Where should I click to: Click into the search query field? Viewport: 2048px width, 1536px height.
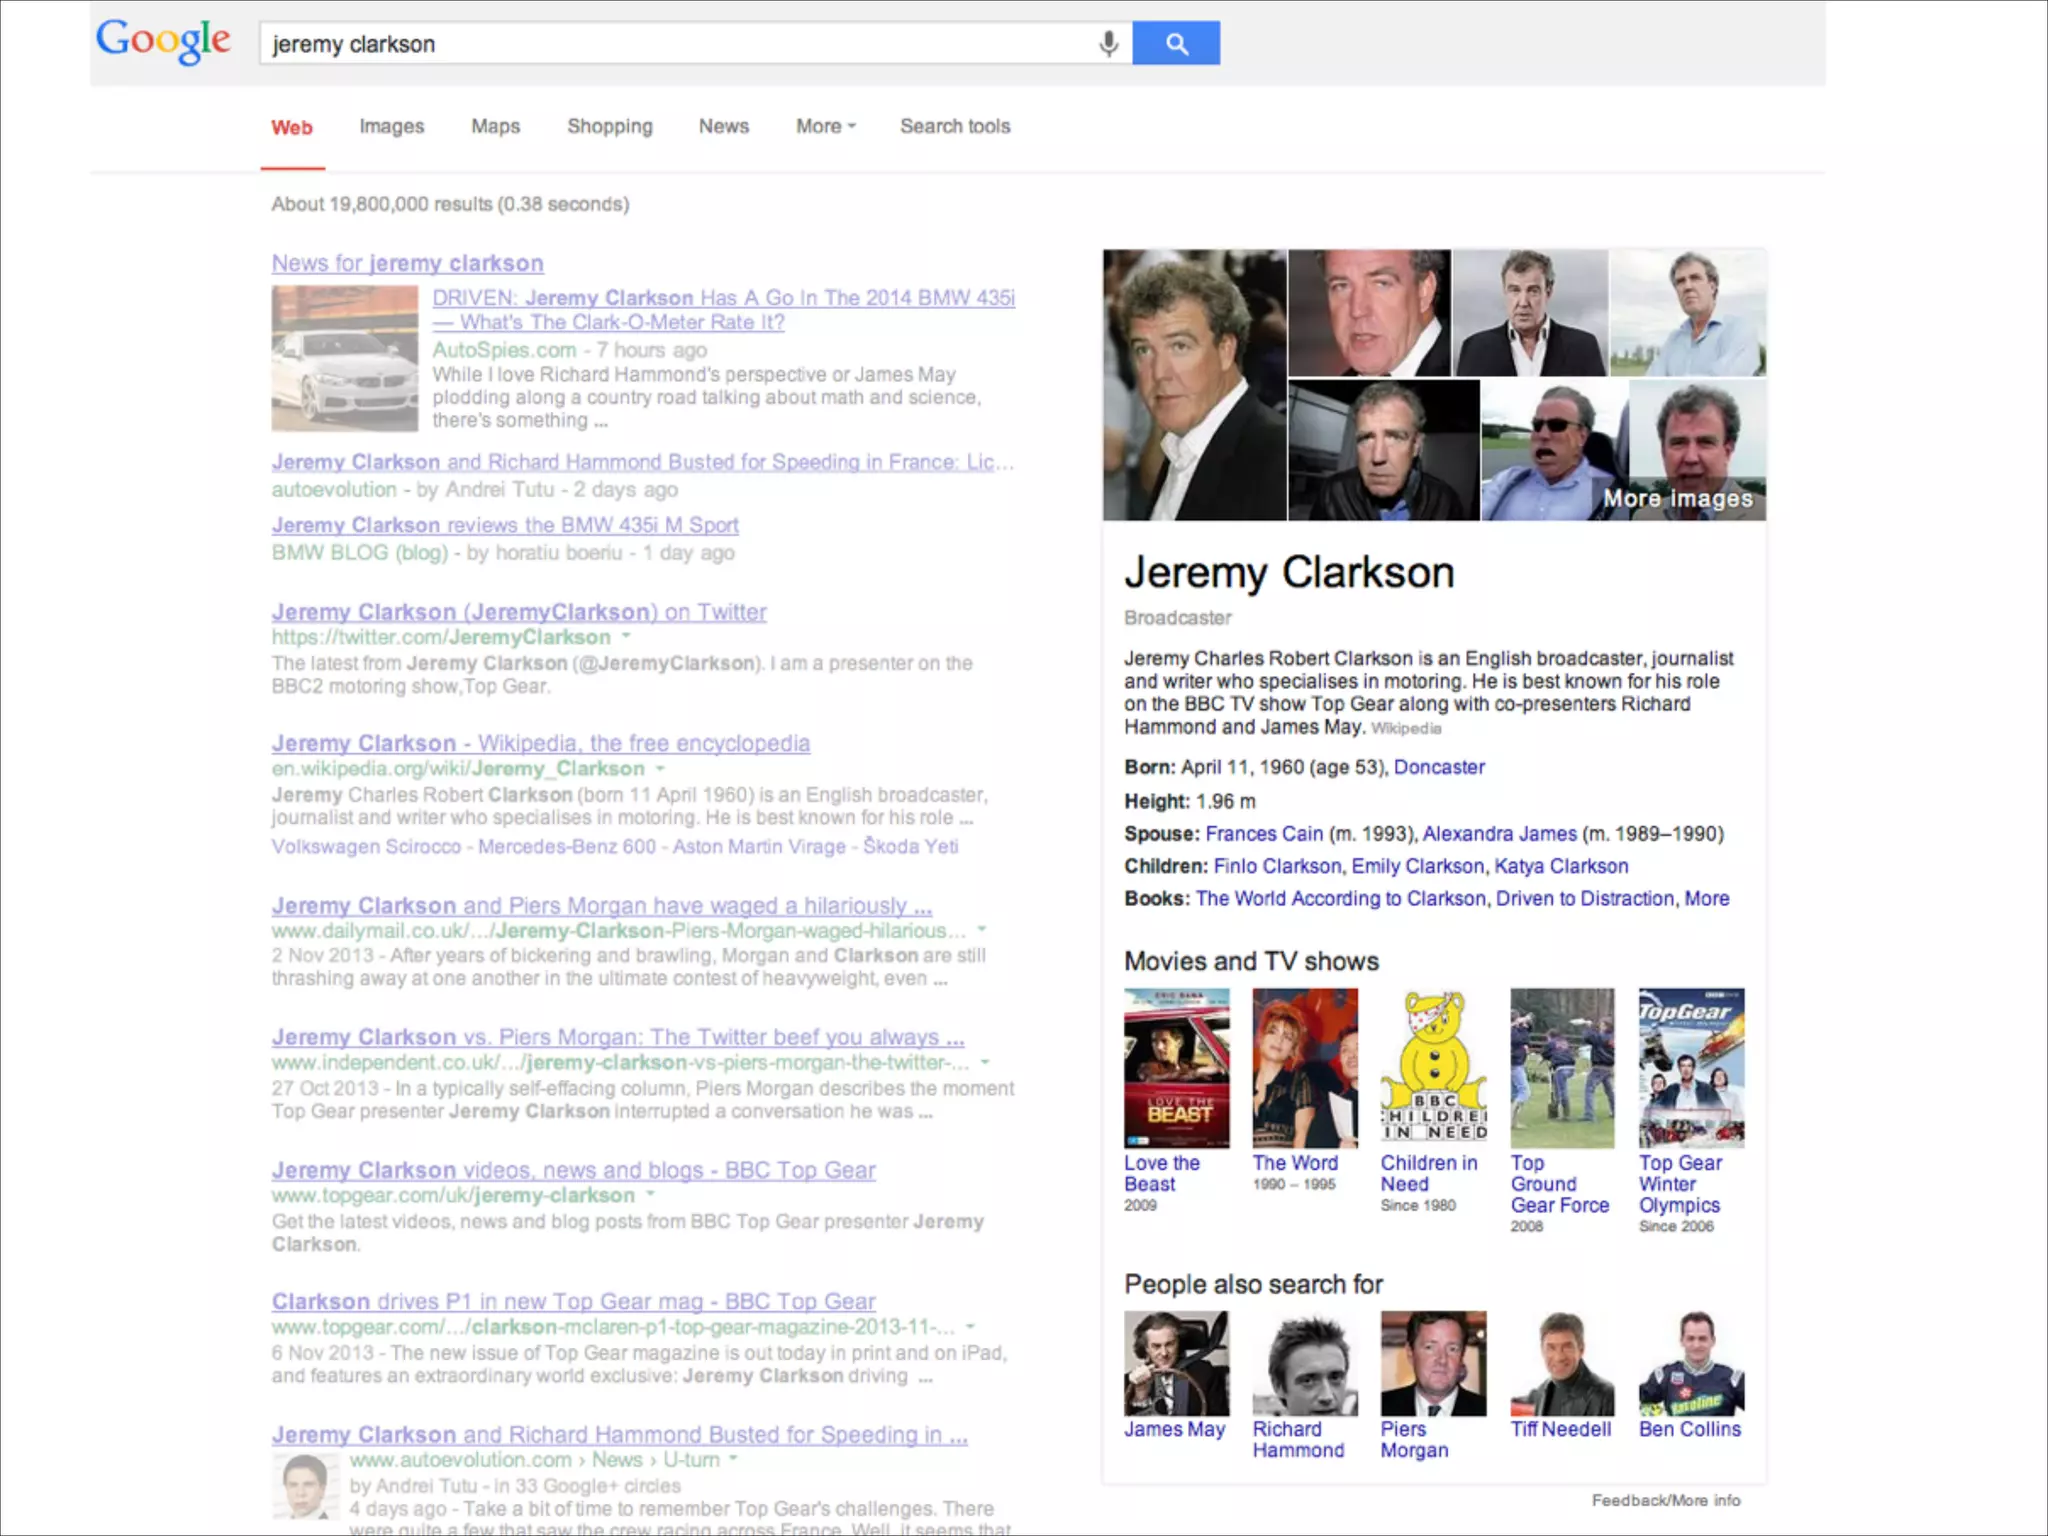(x=680, y=44)
